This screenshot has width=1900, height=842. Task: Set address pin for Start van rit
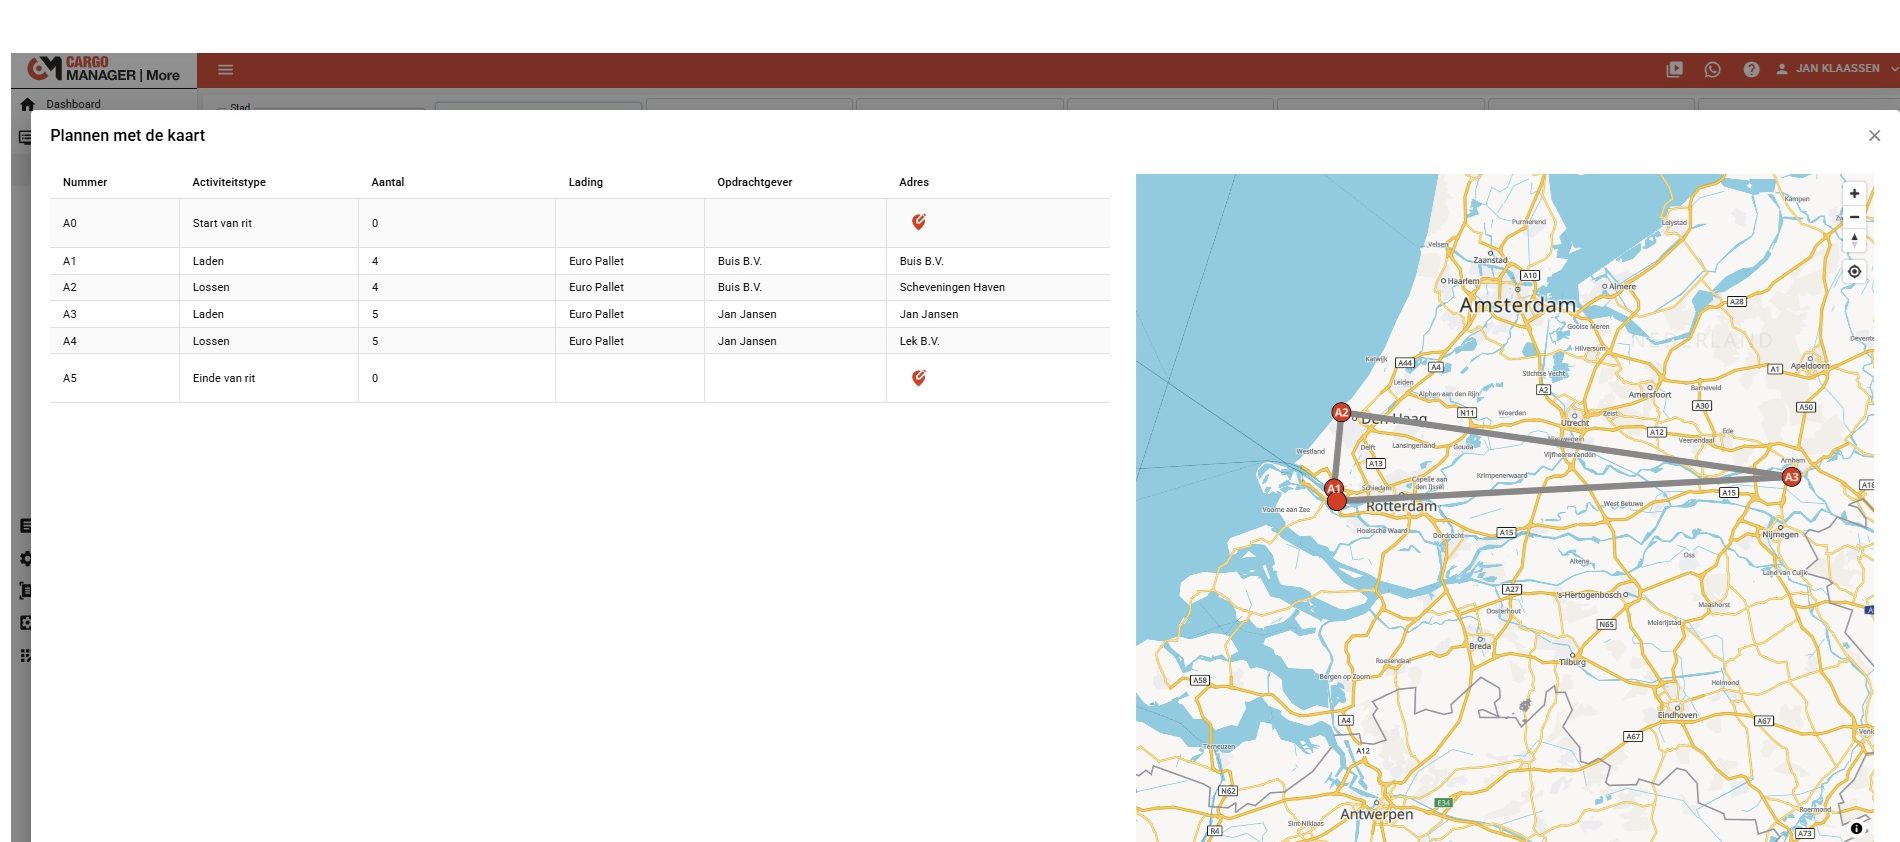[918, 222]
